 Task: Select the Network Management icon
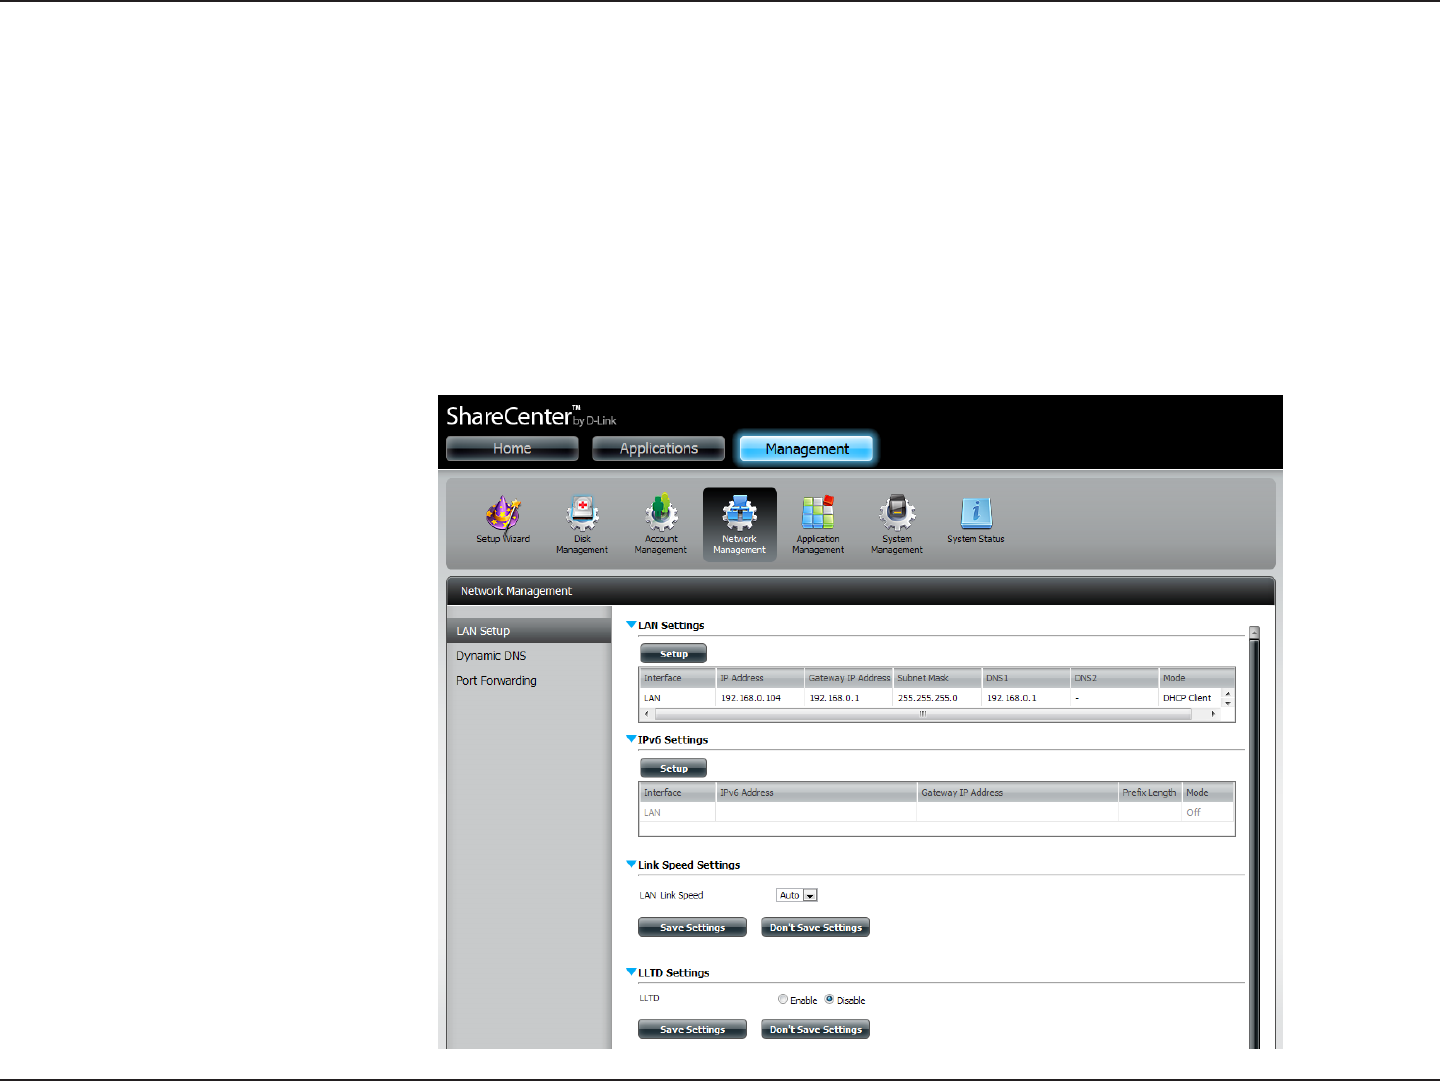[x=740, y=525]
